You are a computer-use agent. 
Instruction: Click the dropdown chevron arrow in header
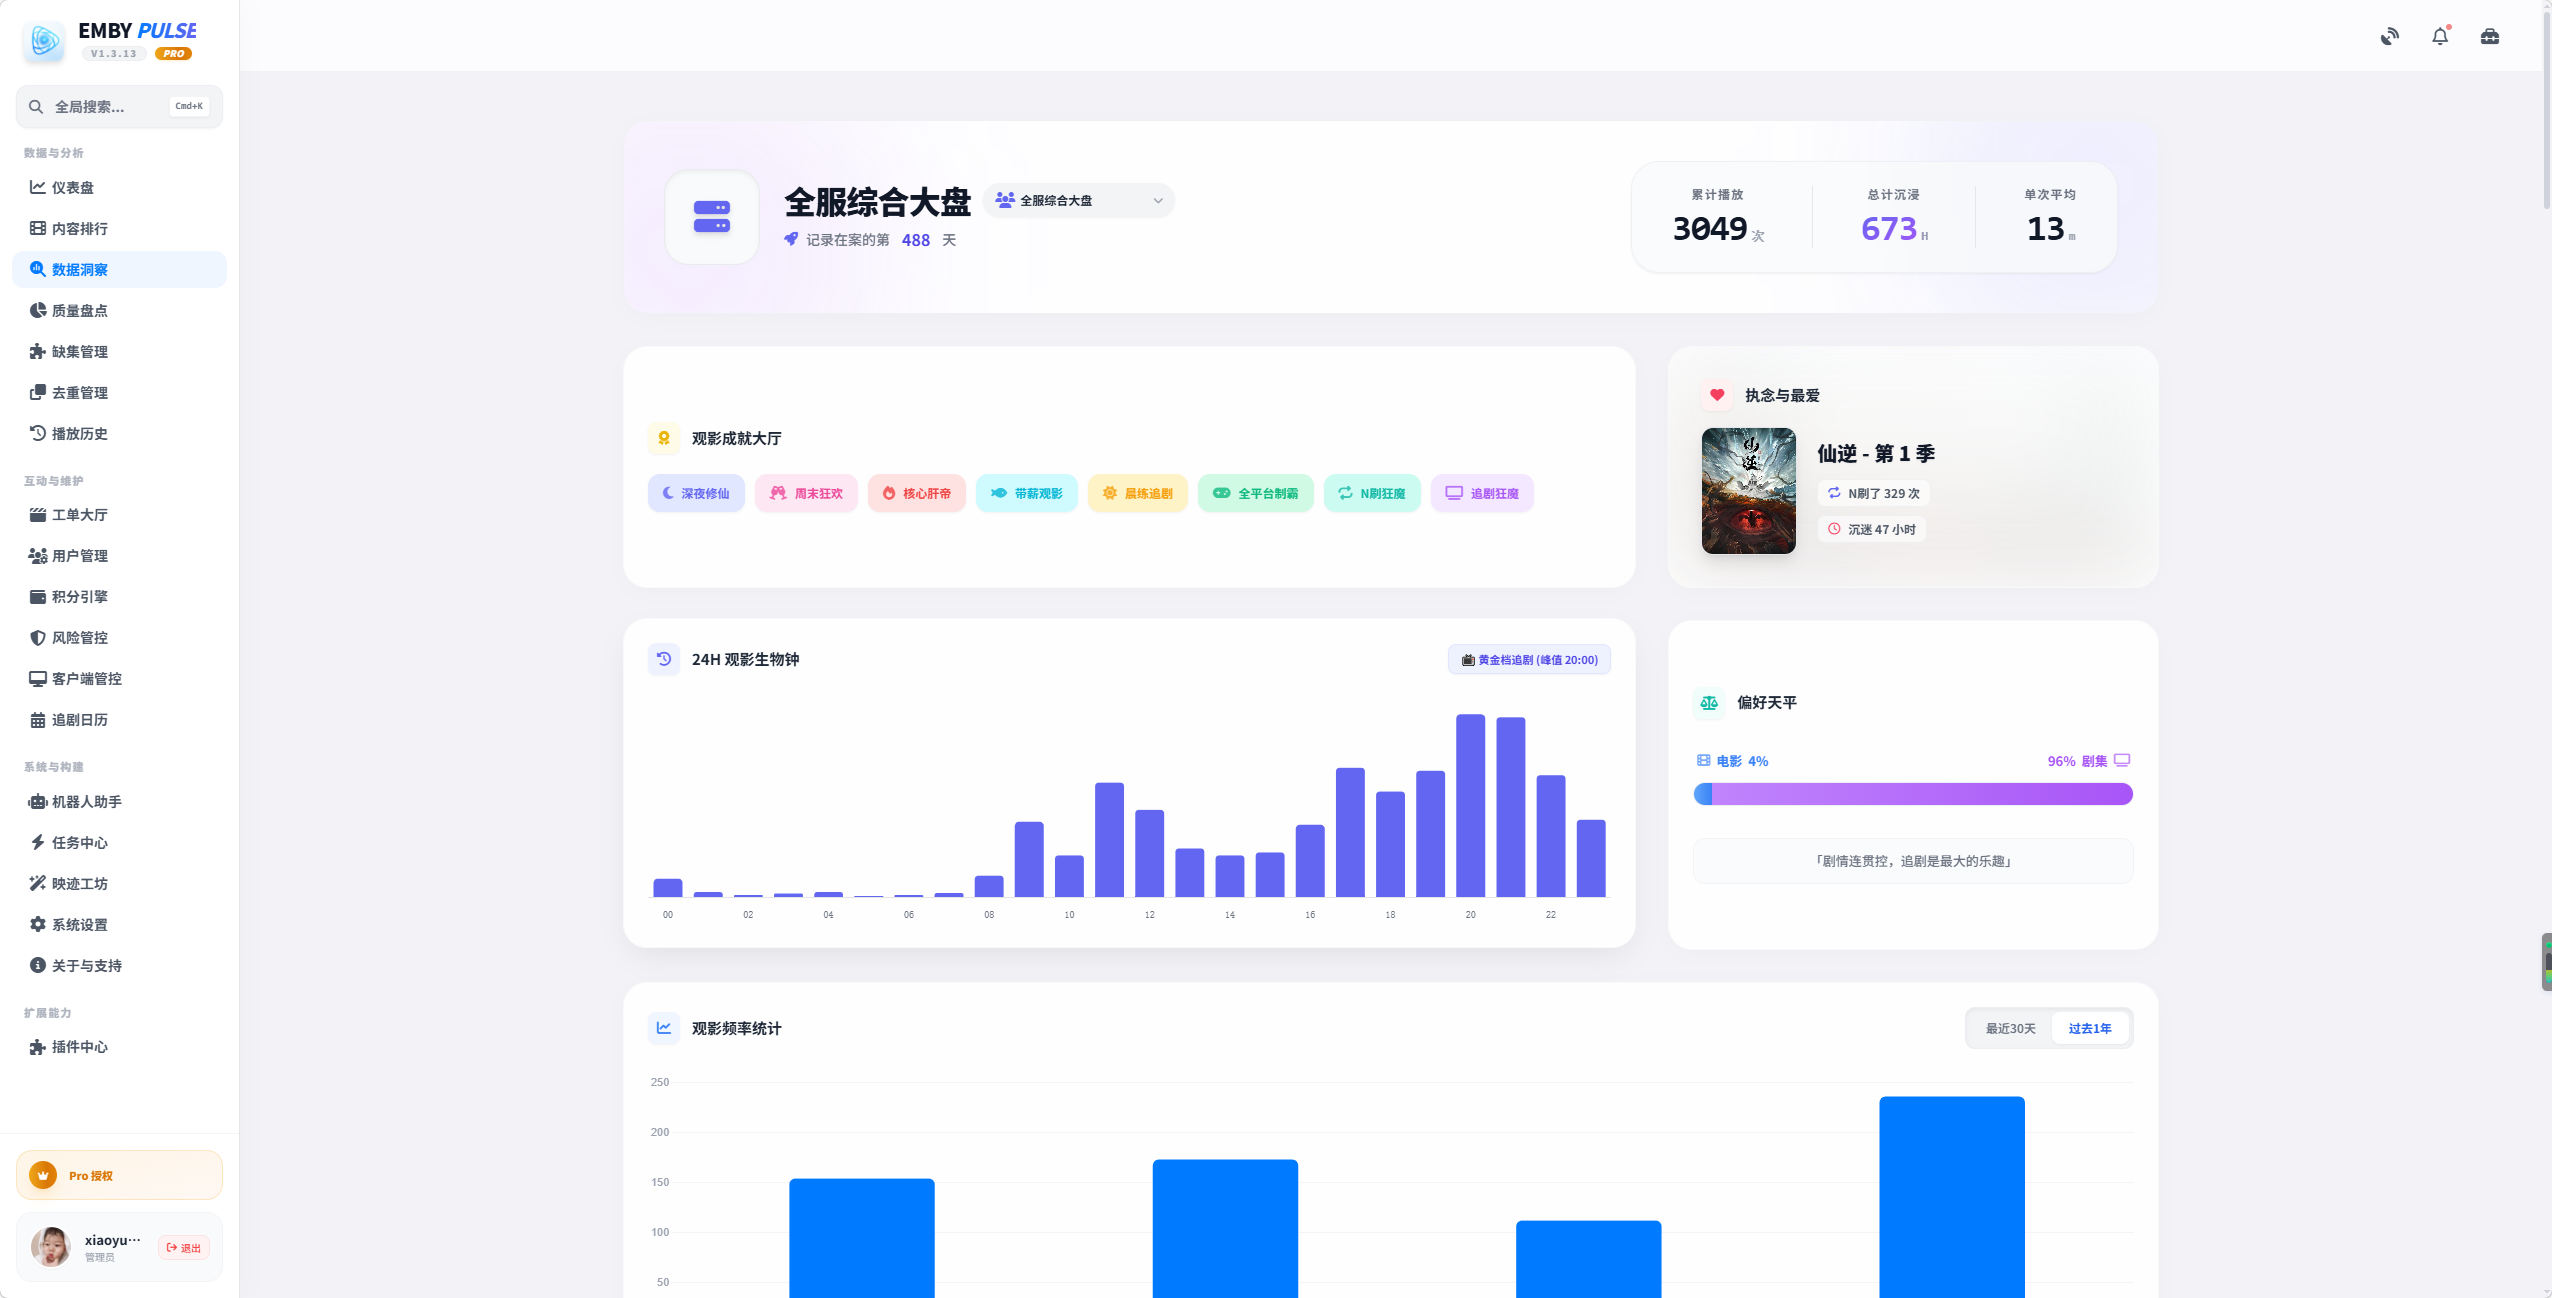click(1157, 200)
